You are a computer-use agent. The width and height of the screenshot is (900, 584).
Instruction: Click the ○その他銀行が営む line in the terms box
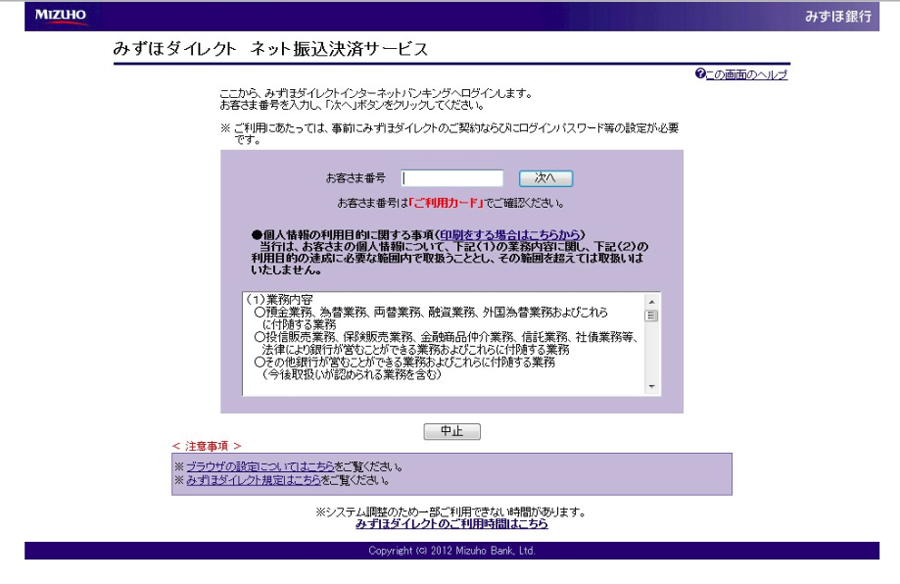(405, 362)
